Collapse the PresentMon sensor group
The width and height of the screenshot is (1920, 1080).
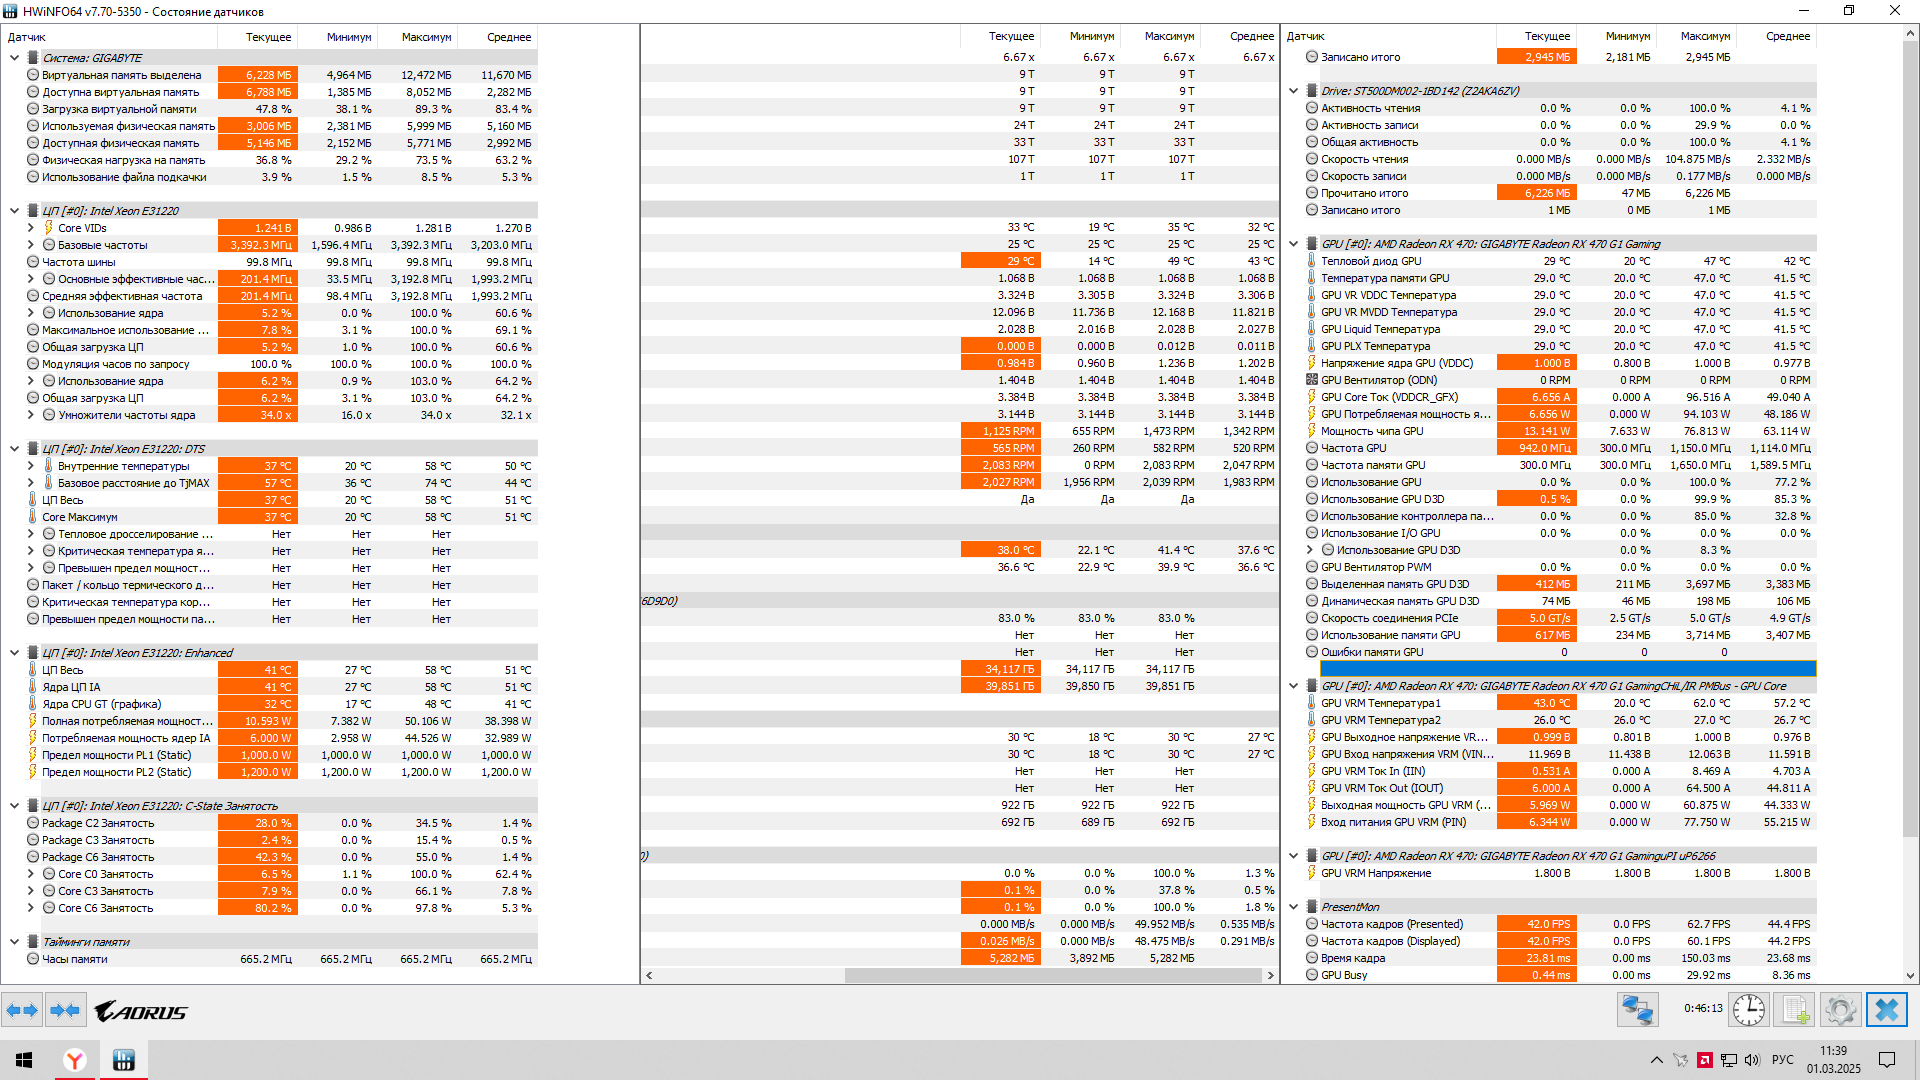pyautogui.click(x=1293, y=907)
